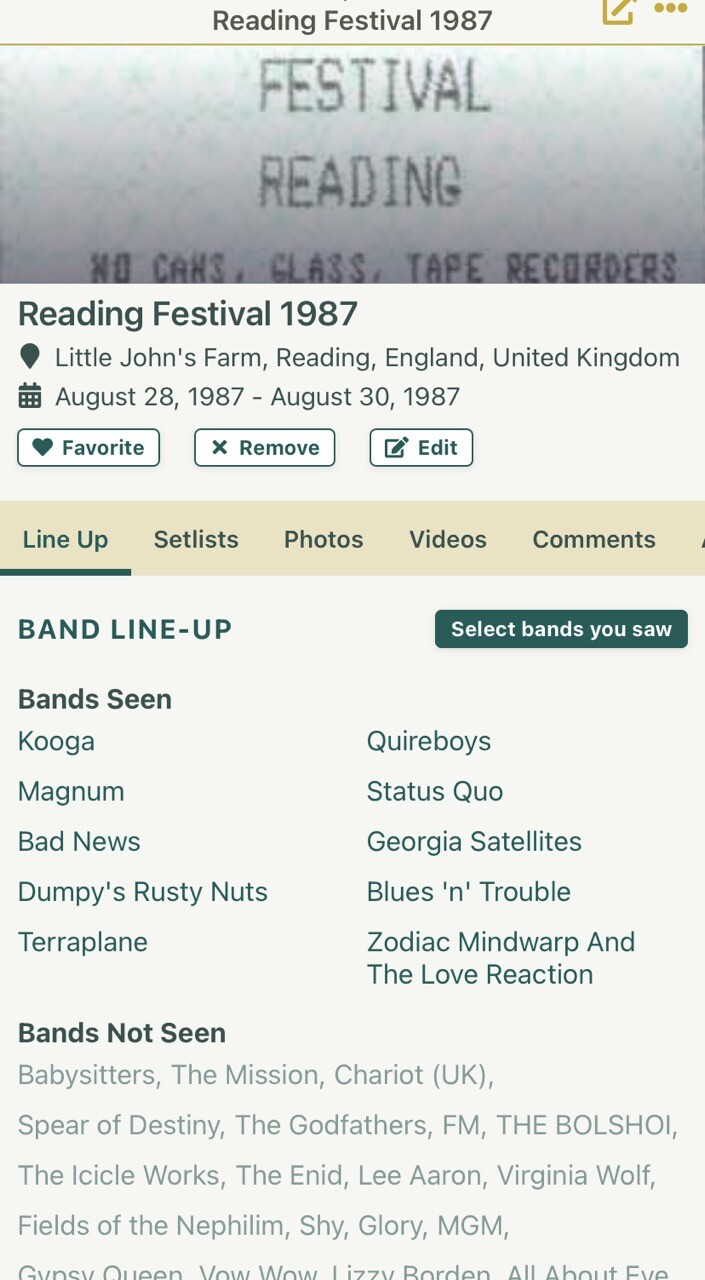Tap the edit pencil icon in header
The width and height of the screenshot is (705, 1280).
(x=618, y=11)
